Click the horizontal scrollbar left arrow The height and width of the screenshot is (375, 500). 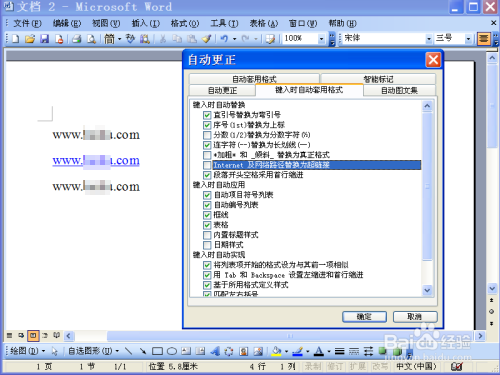pos(69,336)
